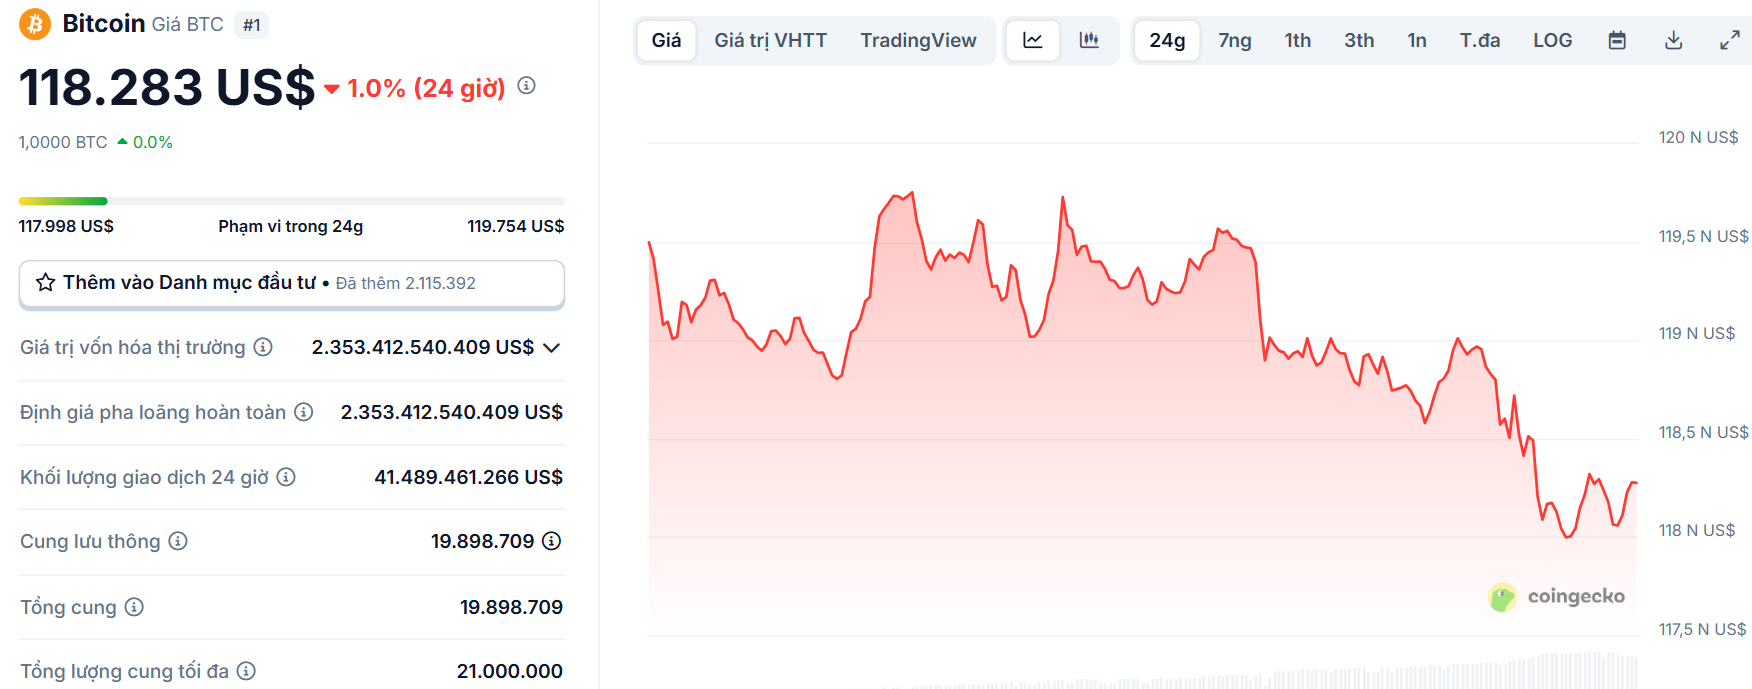Screen dimensions: 1752x689
Task: Select the Giá trị VHTT tab
Action: click(770, 40)
